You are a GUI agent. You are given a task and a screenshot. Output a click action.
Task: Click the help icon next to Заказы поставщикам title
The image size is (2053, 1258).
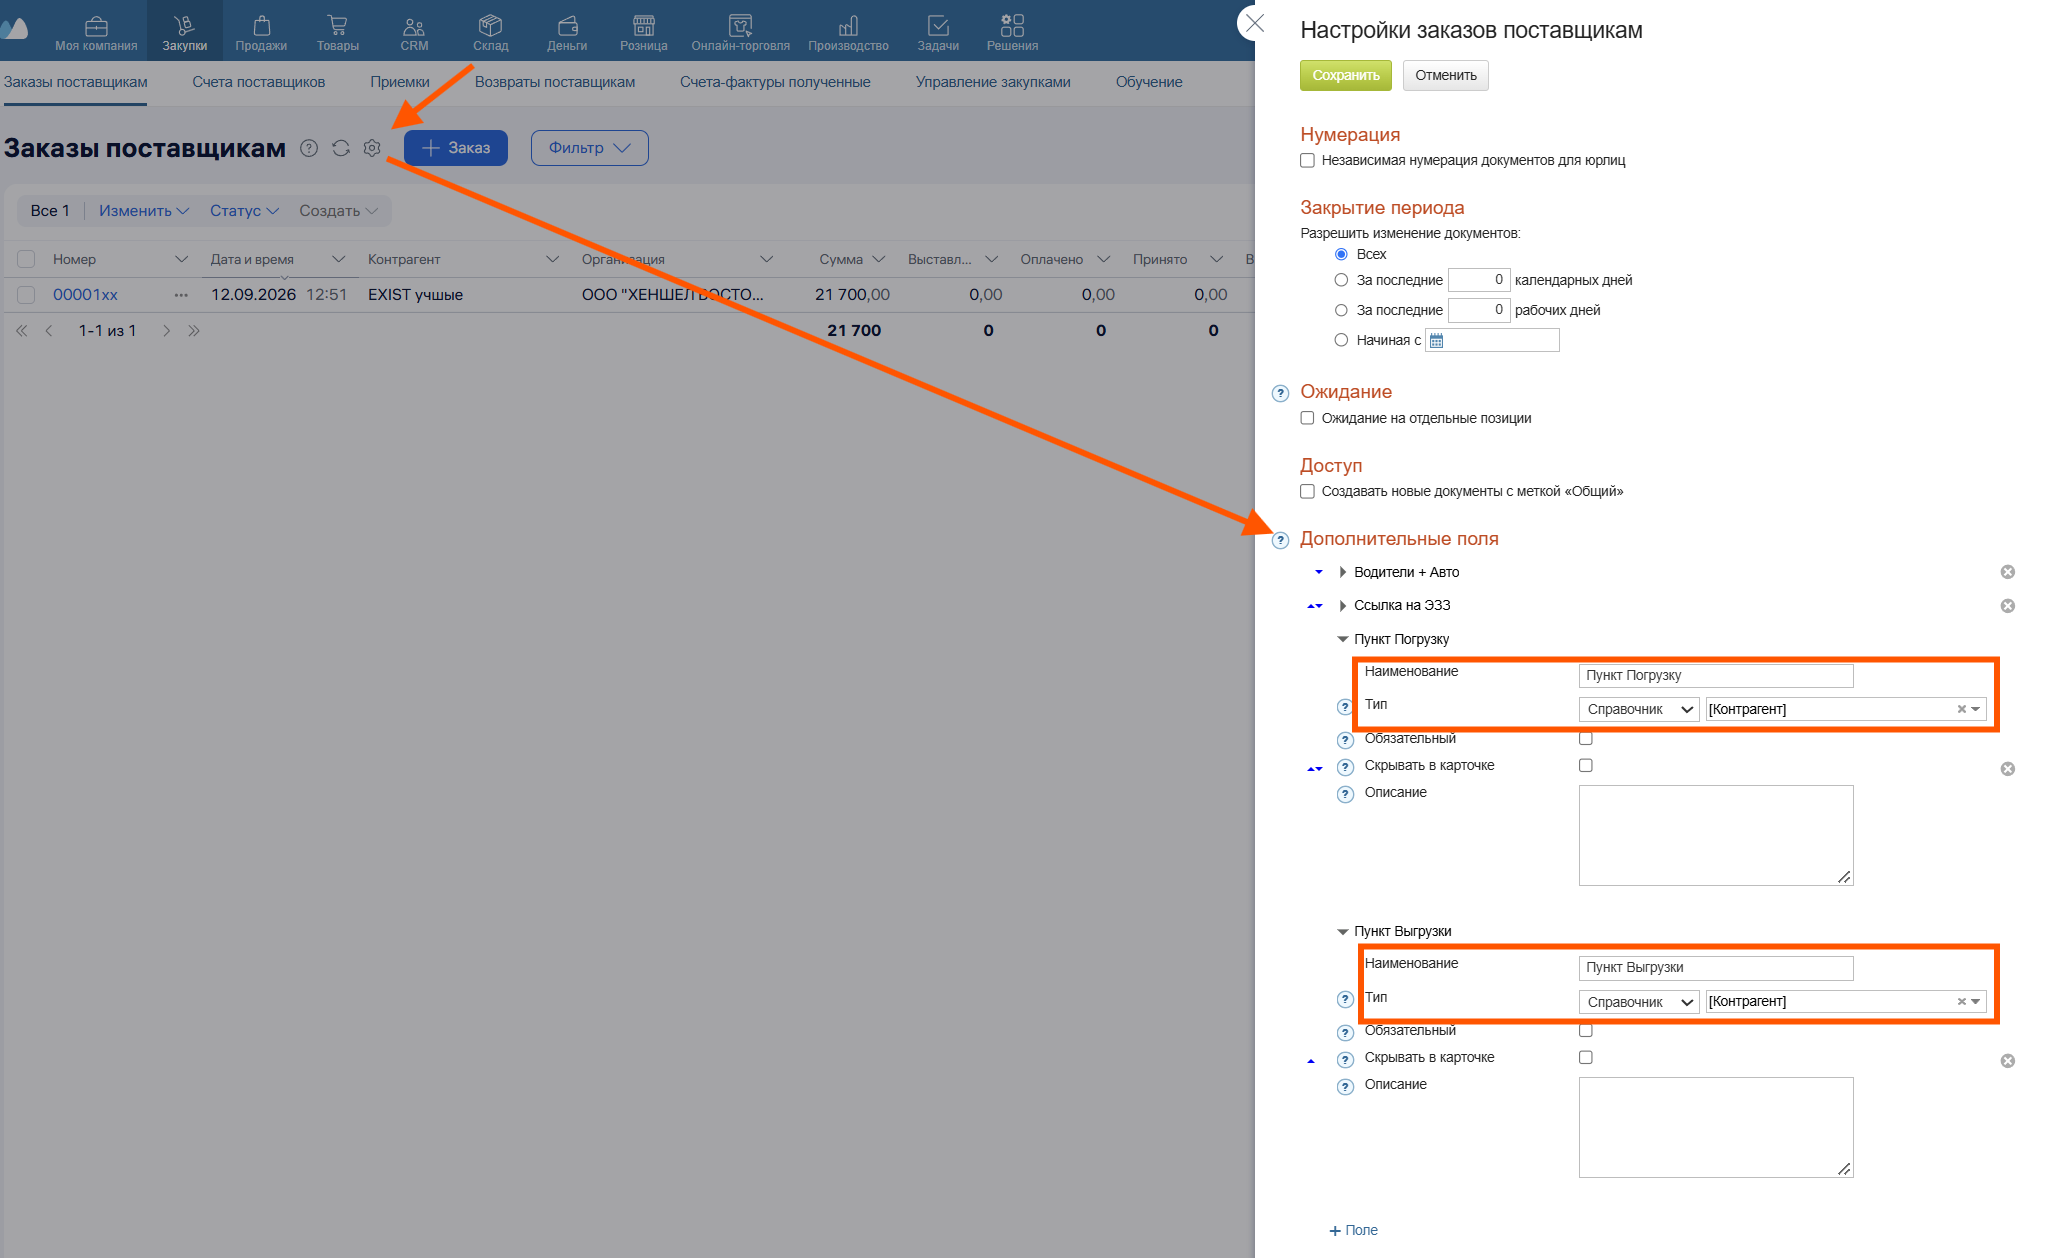[x=309, y=148]
